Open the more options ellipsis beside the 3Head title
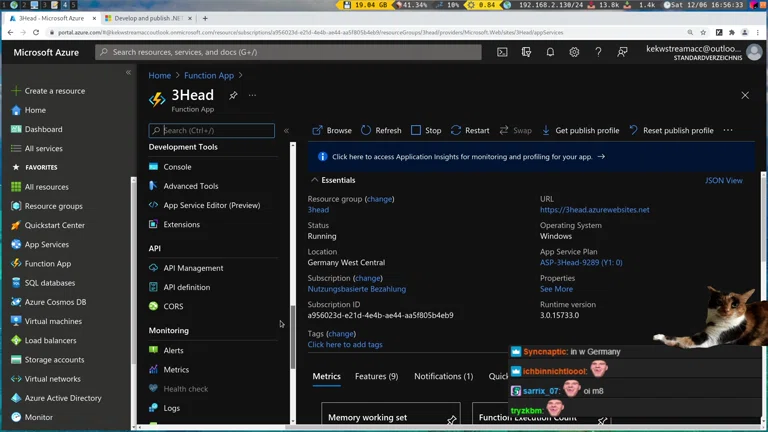768x432 pixels. (252, 96)
